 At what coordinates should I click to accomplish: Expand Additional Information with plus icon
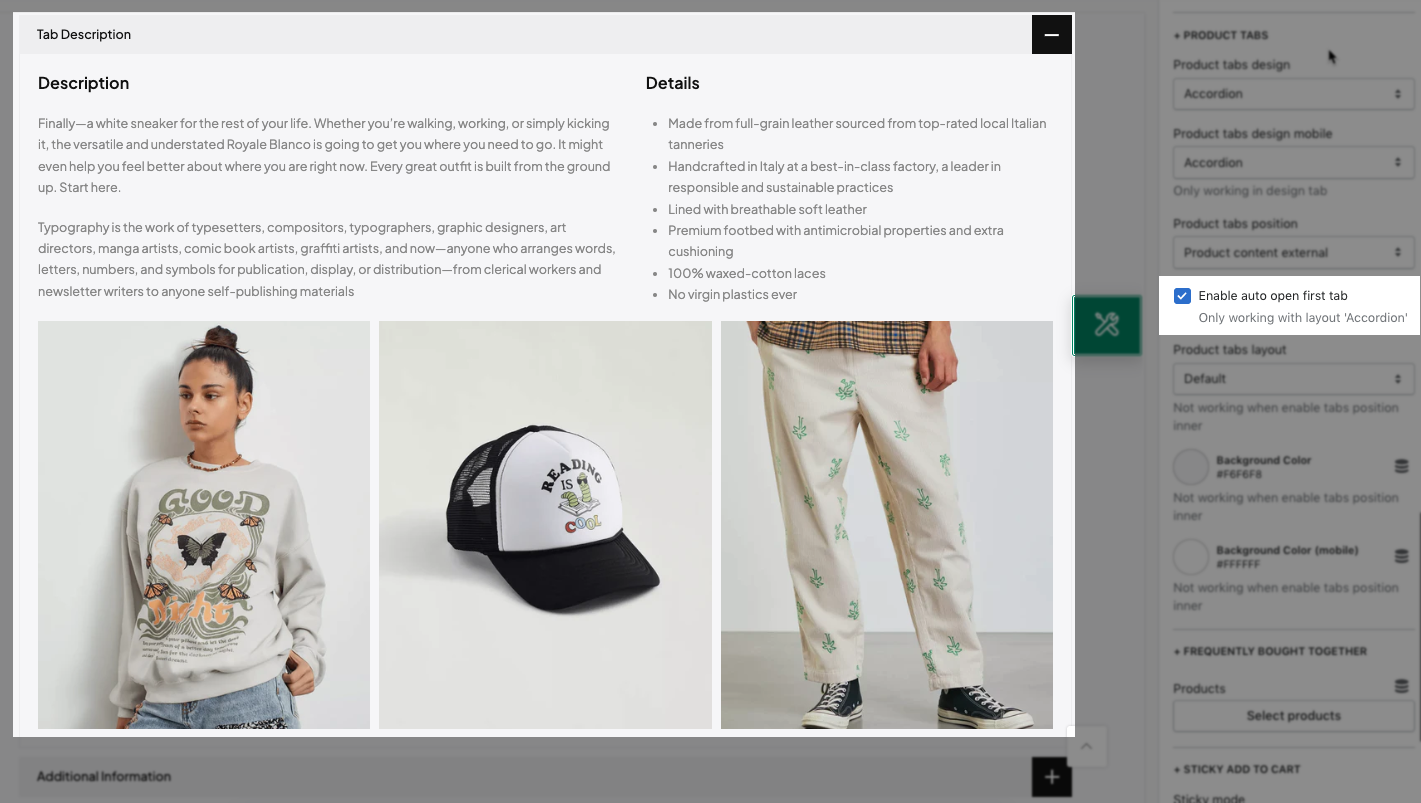point(1051,777)
